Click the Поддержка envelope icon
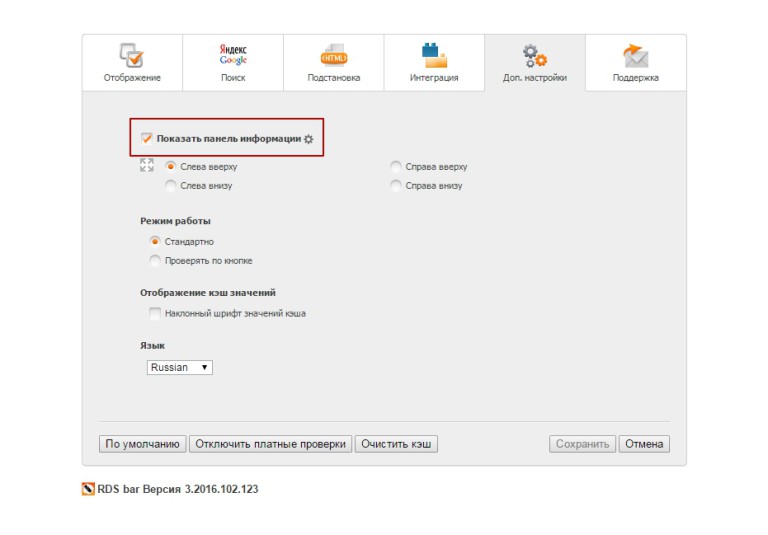The width and height of the screenshot is (768, 535). [x=636, y=55]
